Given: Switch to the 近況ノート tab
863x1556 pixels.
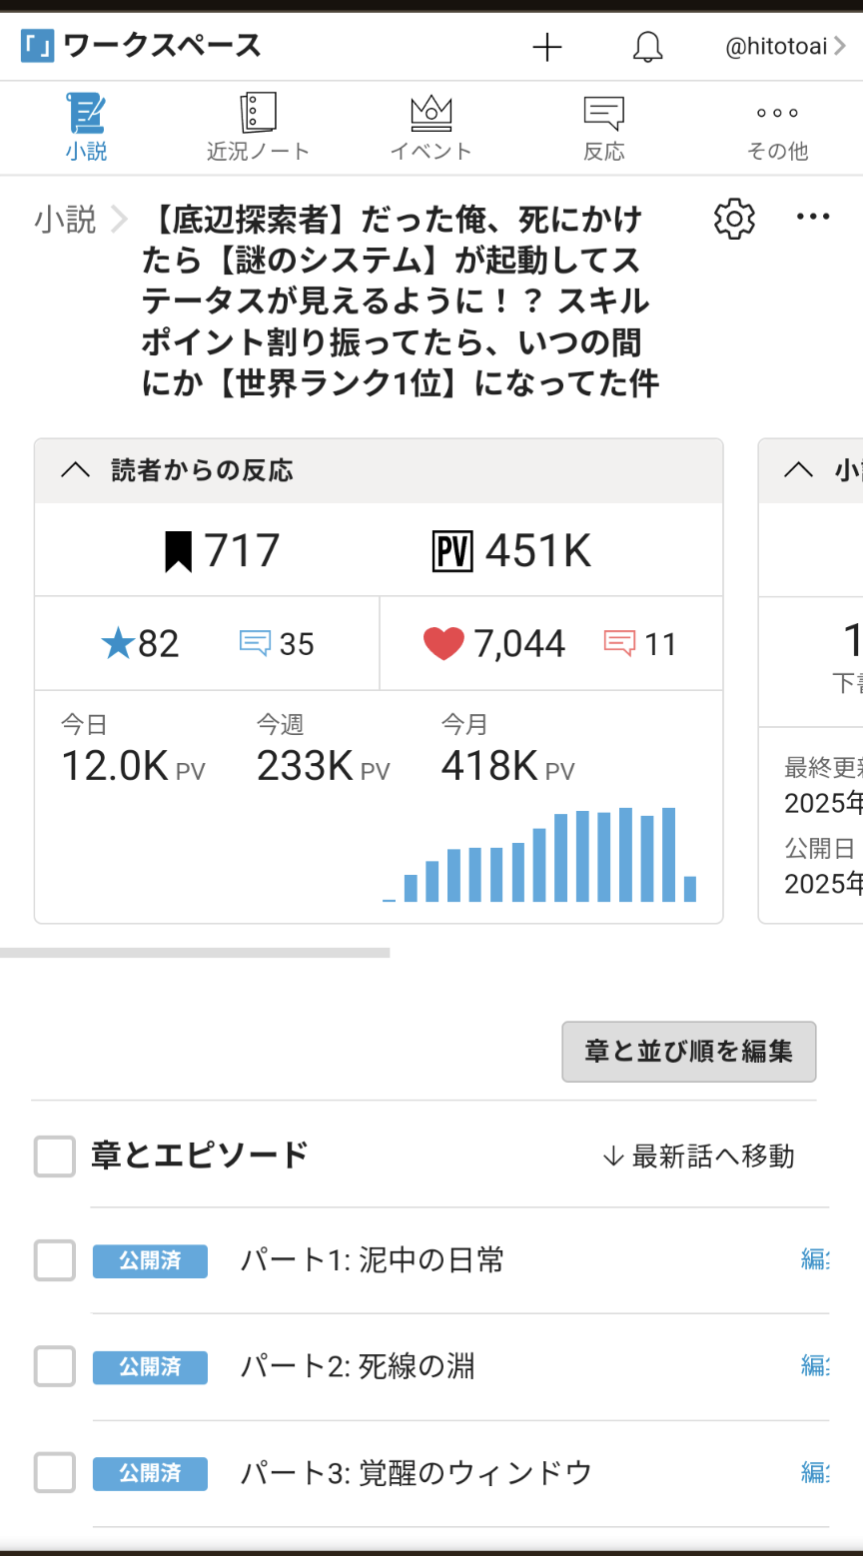Looking at the screenshot, I should (x=258, y=128).
